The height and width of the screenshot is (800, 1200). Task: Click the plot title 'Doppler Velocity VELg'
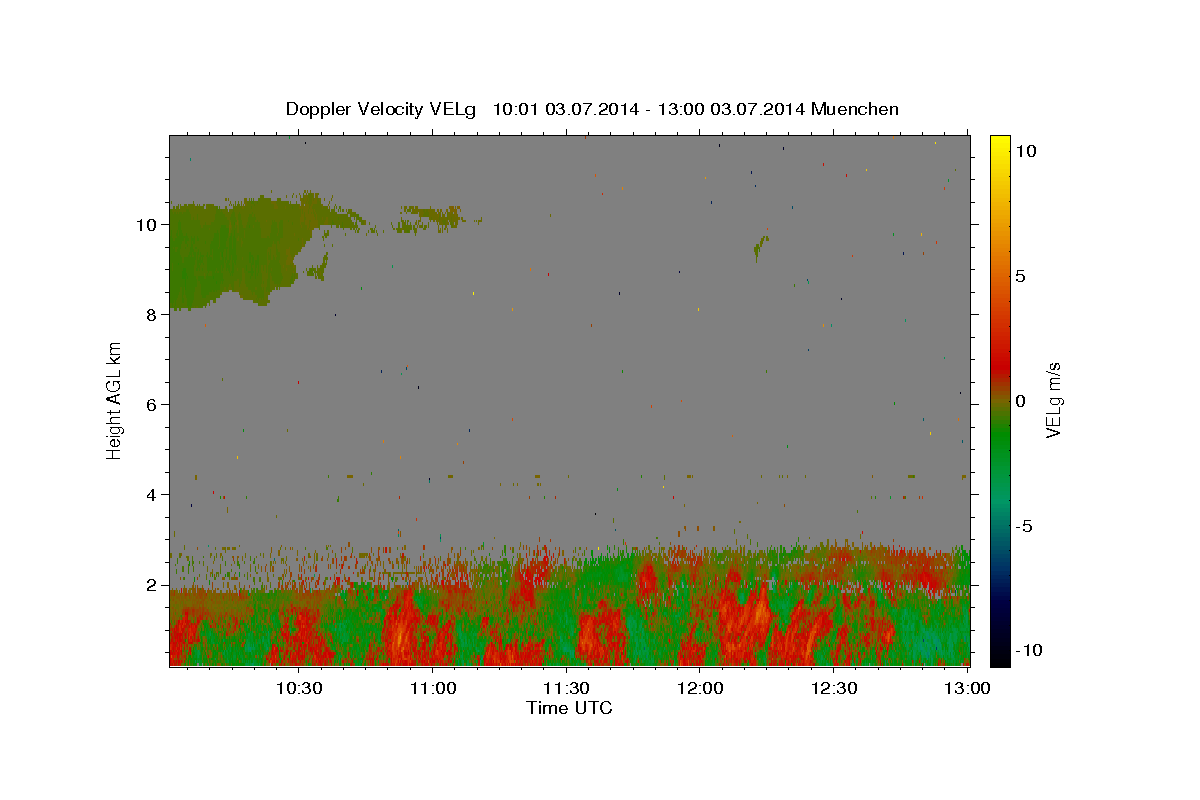[x=382, y=109]
